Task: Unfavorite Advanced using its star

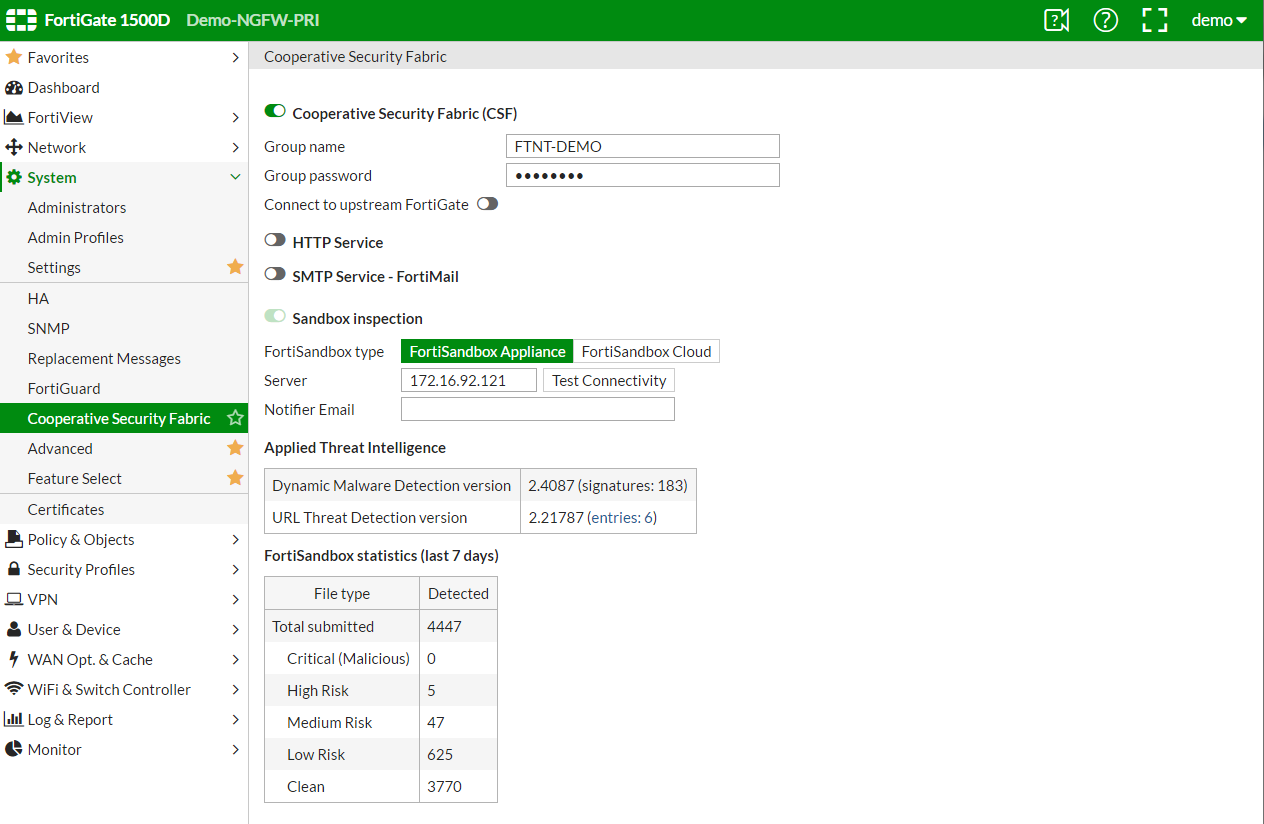Action: tap(235, 448)
